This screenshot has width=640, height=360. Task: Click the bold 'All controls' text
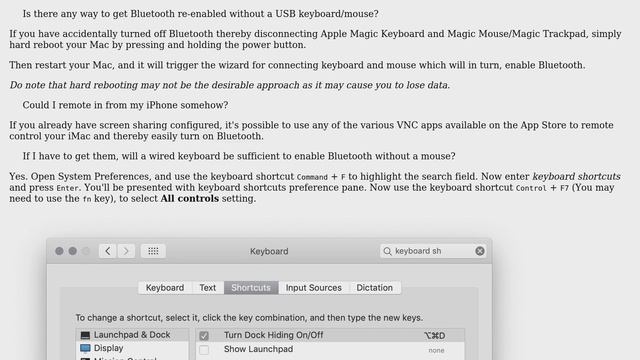[x=190, y=198]
